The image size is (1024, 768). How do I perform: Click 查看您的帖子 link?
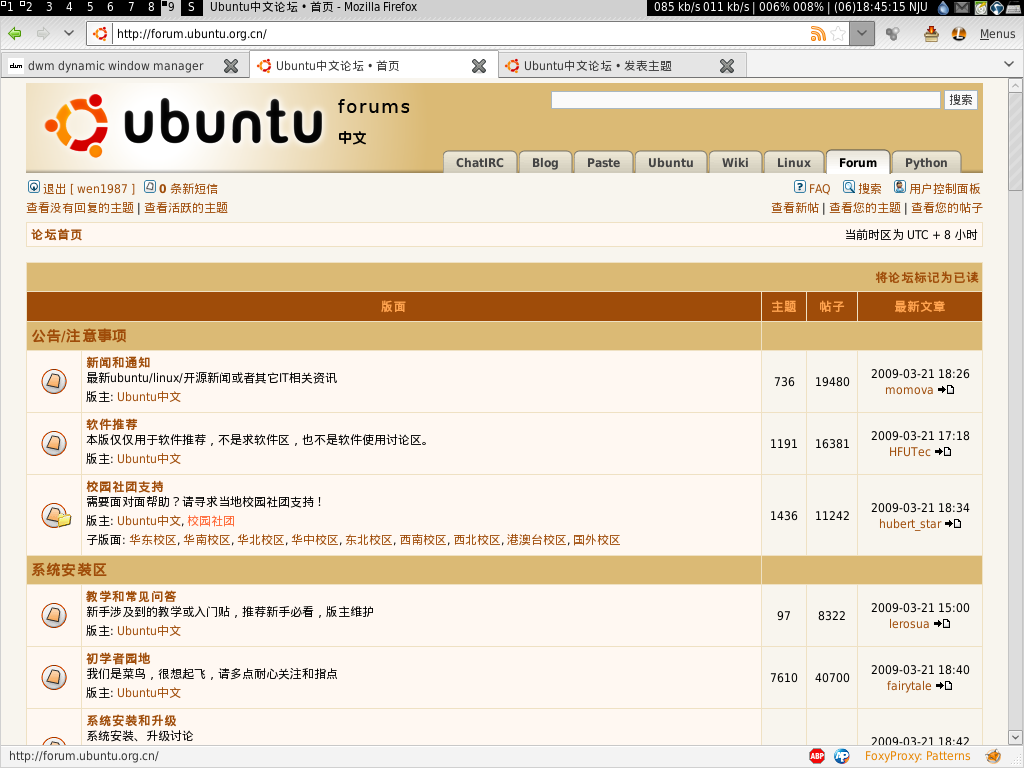point(947,208)
